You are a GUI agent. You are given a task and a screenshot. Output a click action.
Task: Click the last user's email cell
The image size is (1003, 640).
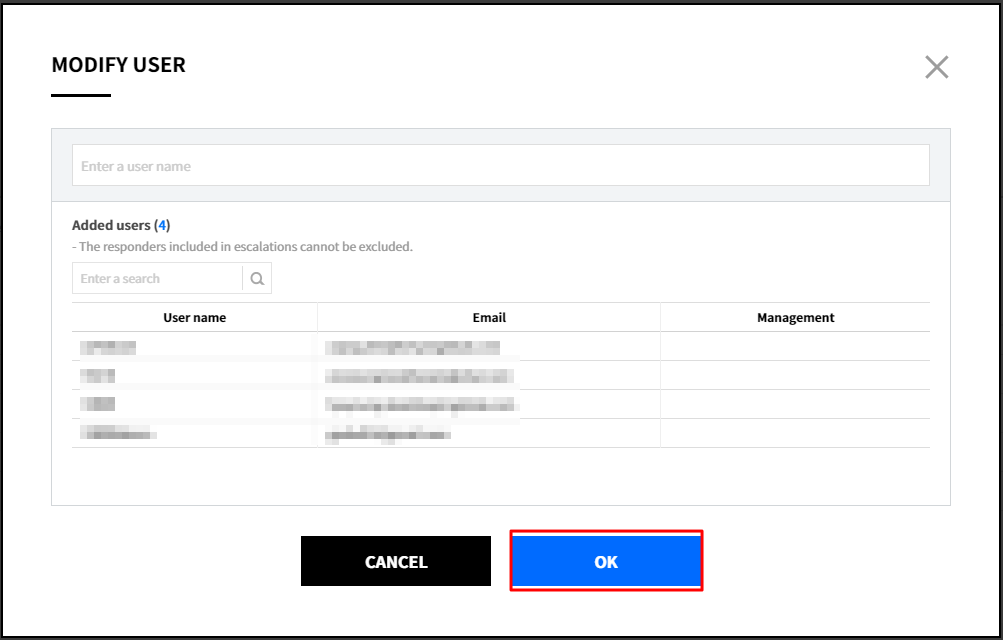tap(387, 434)
